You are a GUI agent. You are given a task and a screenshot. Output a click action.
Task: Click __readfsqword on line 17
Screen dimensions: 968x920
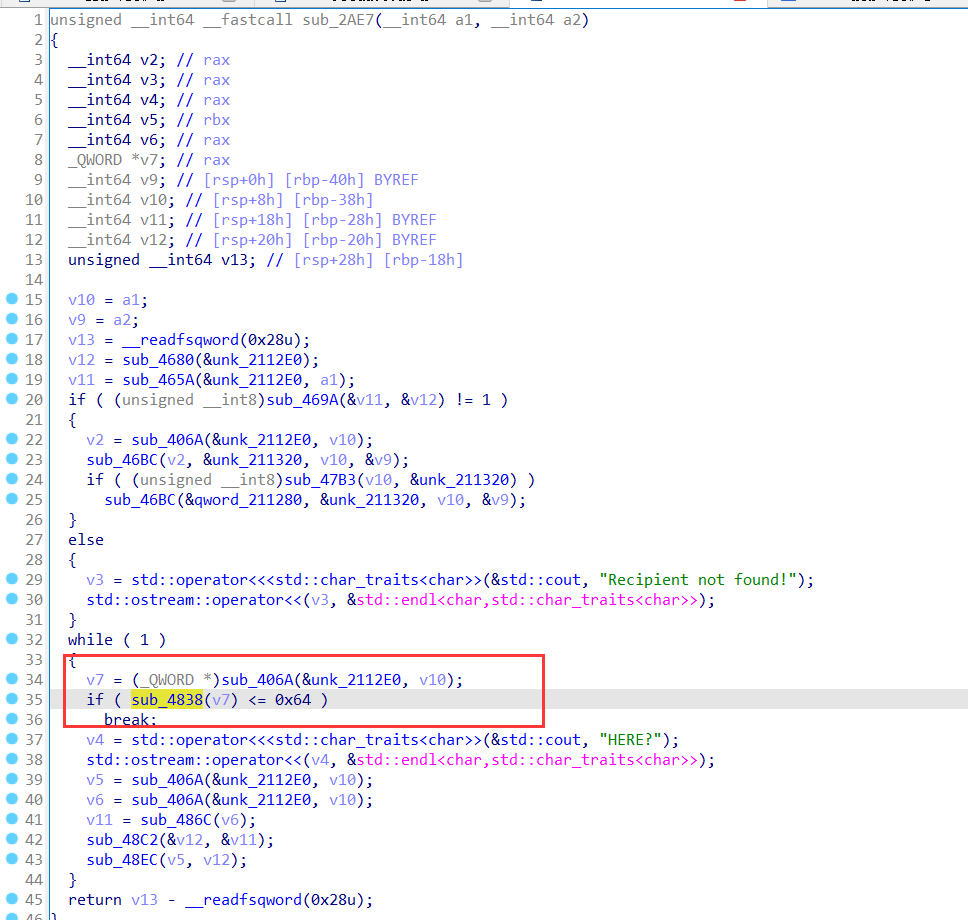[x=180, y=340]
